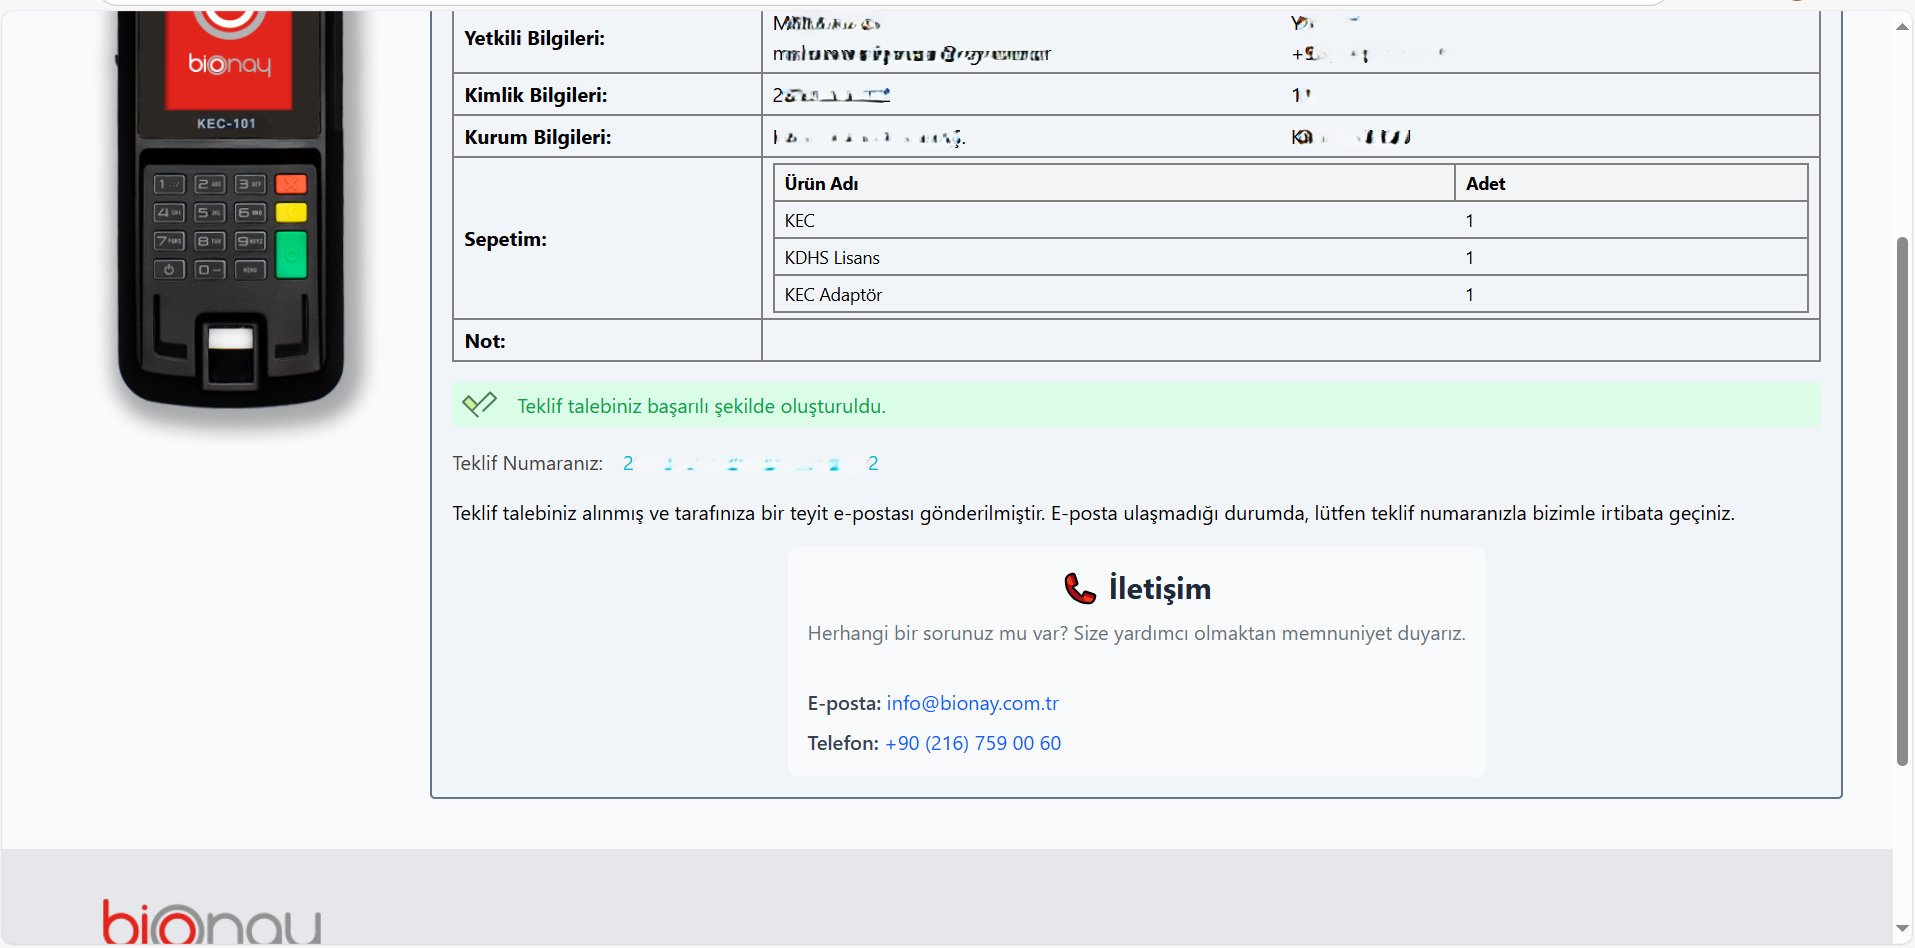Click the scroll down arrow of the page scrollbar
Screen dimensions: 1915x948
1902,929
